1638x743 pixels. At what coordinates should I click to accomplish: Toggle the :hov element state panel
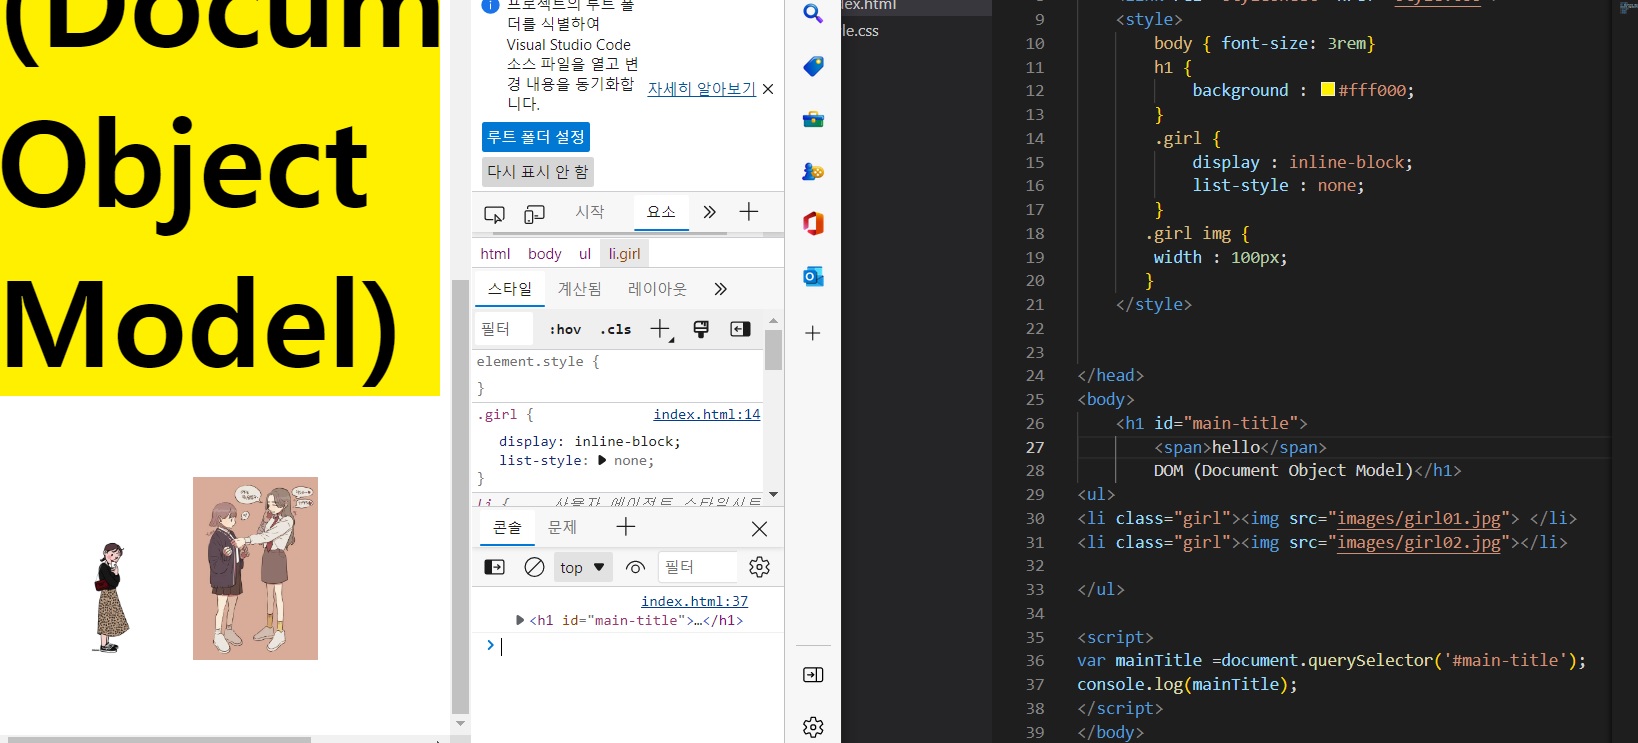[x=565, y=329]
